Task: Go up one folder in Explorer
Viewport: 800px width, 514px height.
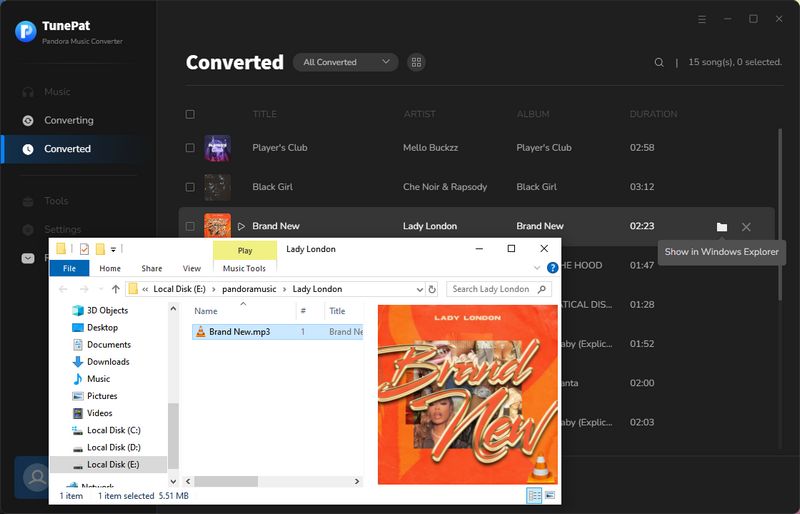Action: pyautogui.click(x=116, y=289)
